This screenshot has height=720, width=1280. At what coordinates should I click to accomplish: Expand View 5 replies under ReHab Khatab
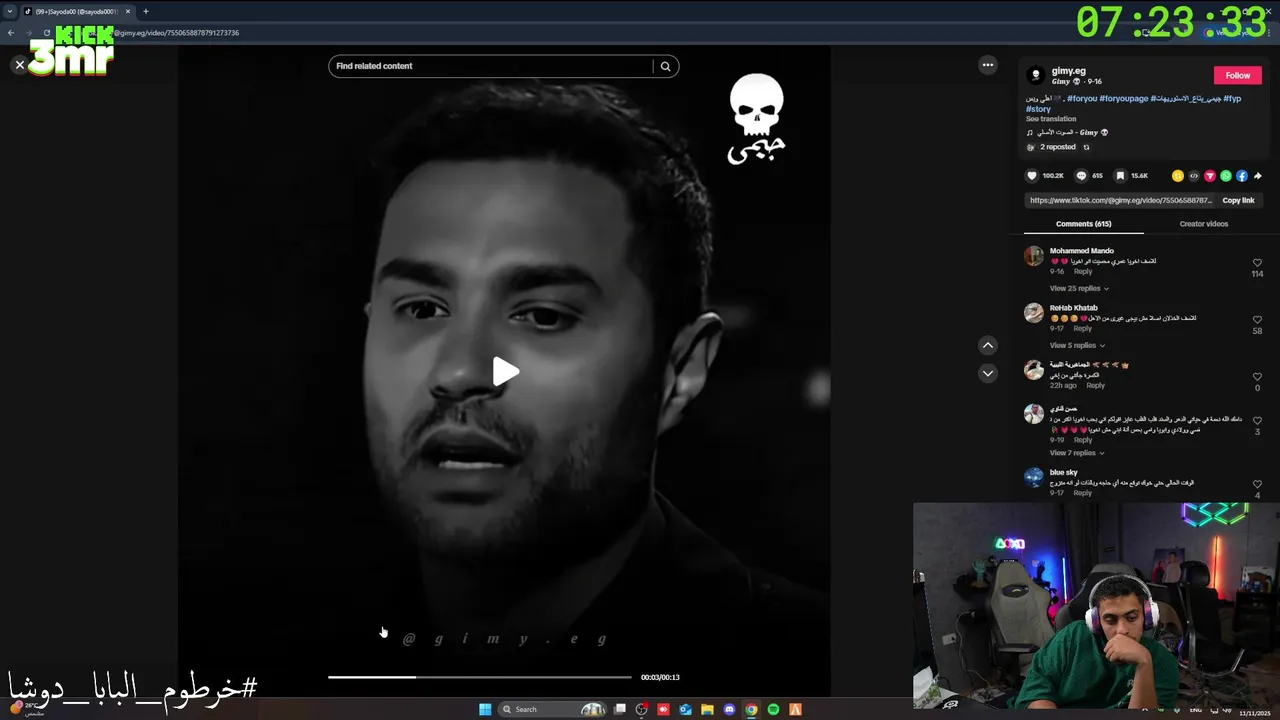point(1077,346)
